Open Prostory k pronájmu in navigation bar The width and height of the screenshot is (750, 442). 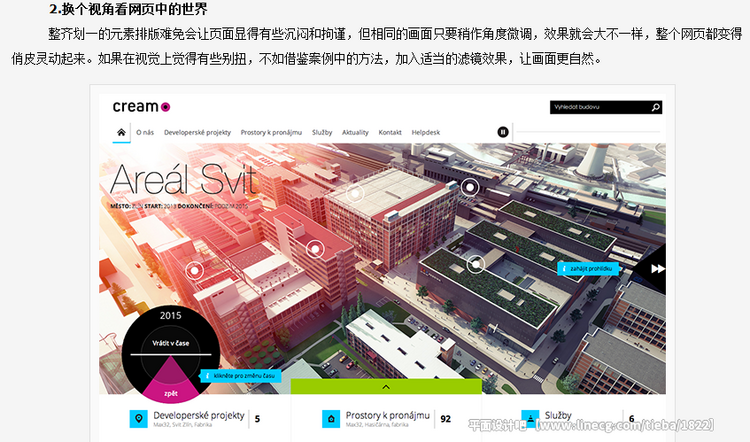tap(271, 132)
